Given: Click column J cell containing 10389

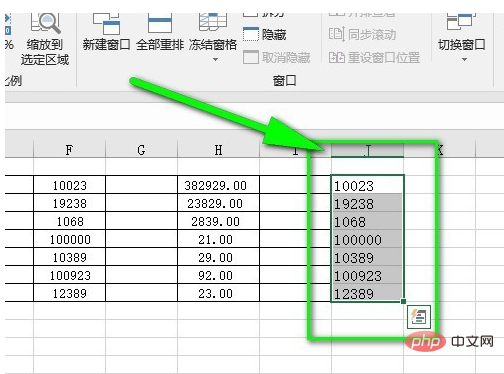Looking at the screenshot, I should coord(367,257).
